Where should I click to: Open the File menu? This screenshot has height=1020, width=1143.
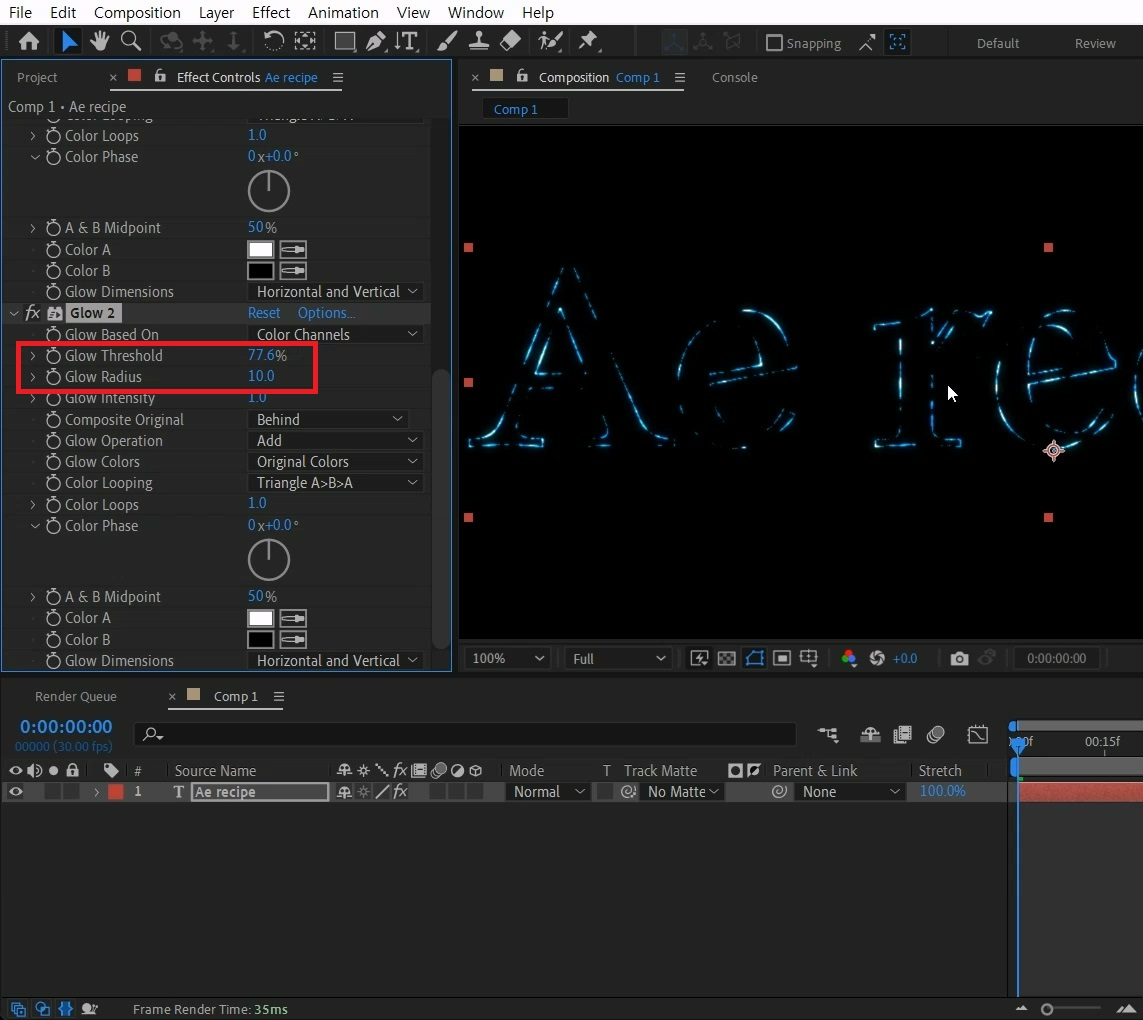point(20,12)
